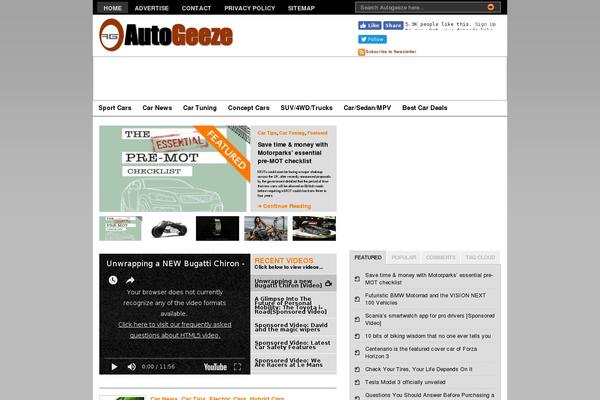
Task: Select the green car slider thumbnail
Action: click(x=314, y=229)
